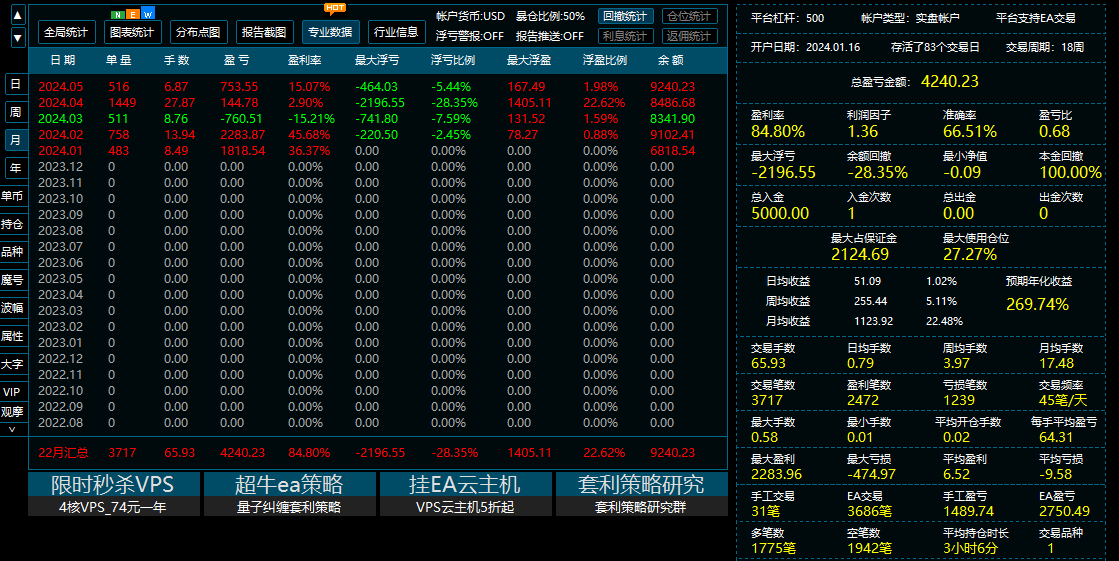Image resolution: width=1119 pixels, height=561 pixels.
Task: Select the 2024.05 row date
Action: point(61,86)
